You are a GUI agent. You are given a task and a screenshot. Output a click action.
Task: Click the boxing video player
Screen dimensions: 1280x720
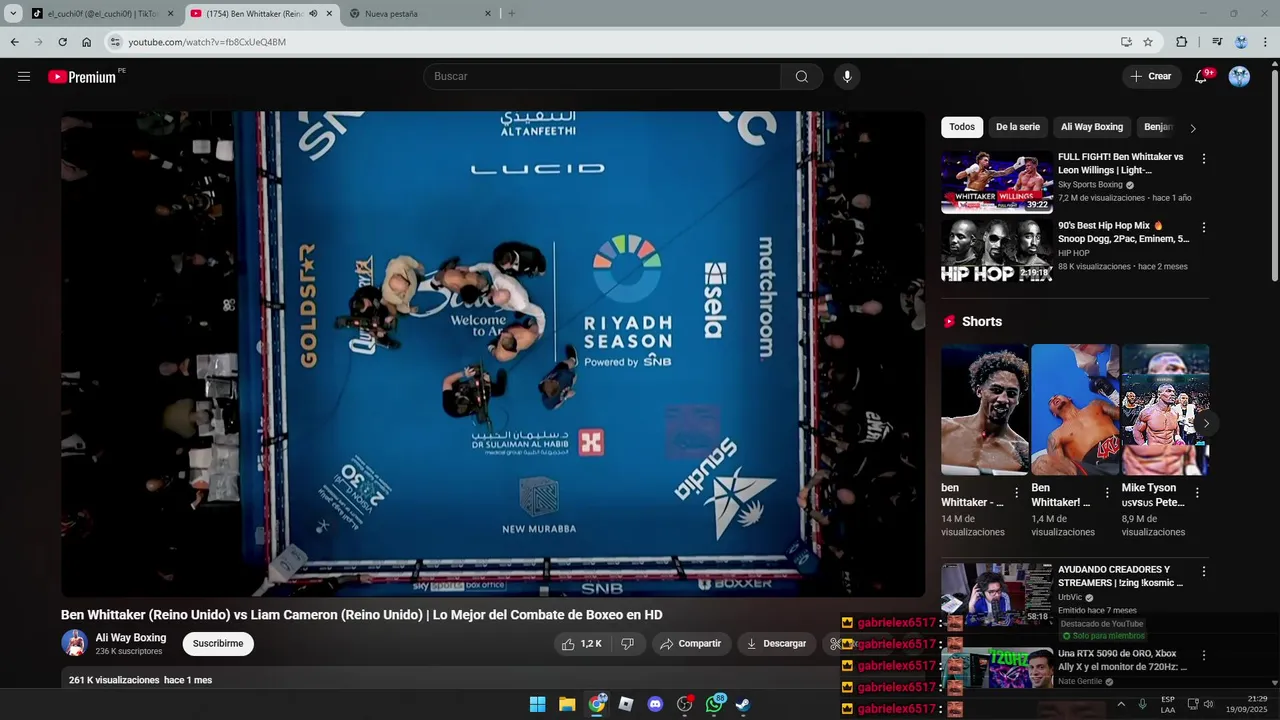coord(493,354)
